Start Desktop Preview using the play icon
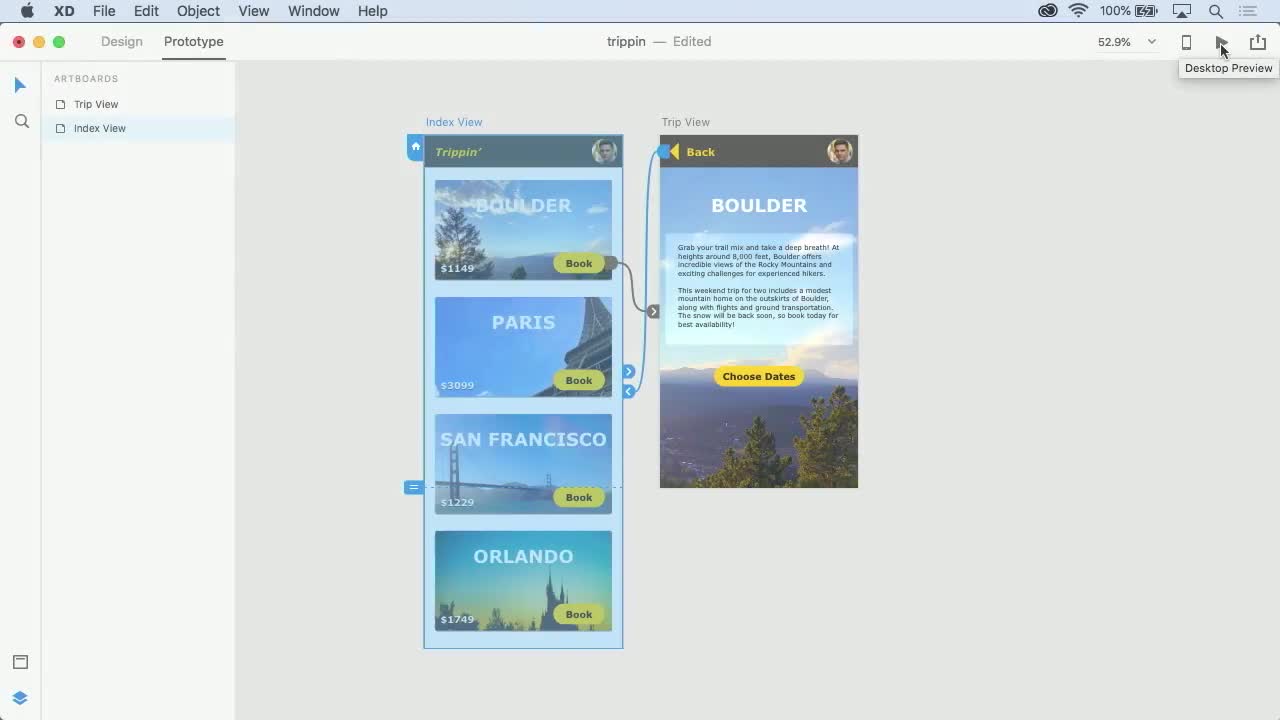Image resolution: width=1280 pixels, height=720 pixels. click(x=1222, y=42)
